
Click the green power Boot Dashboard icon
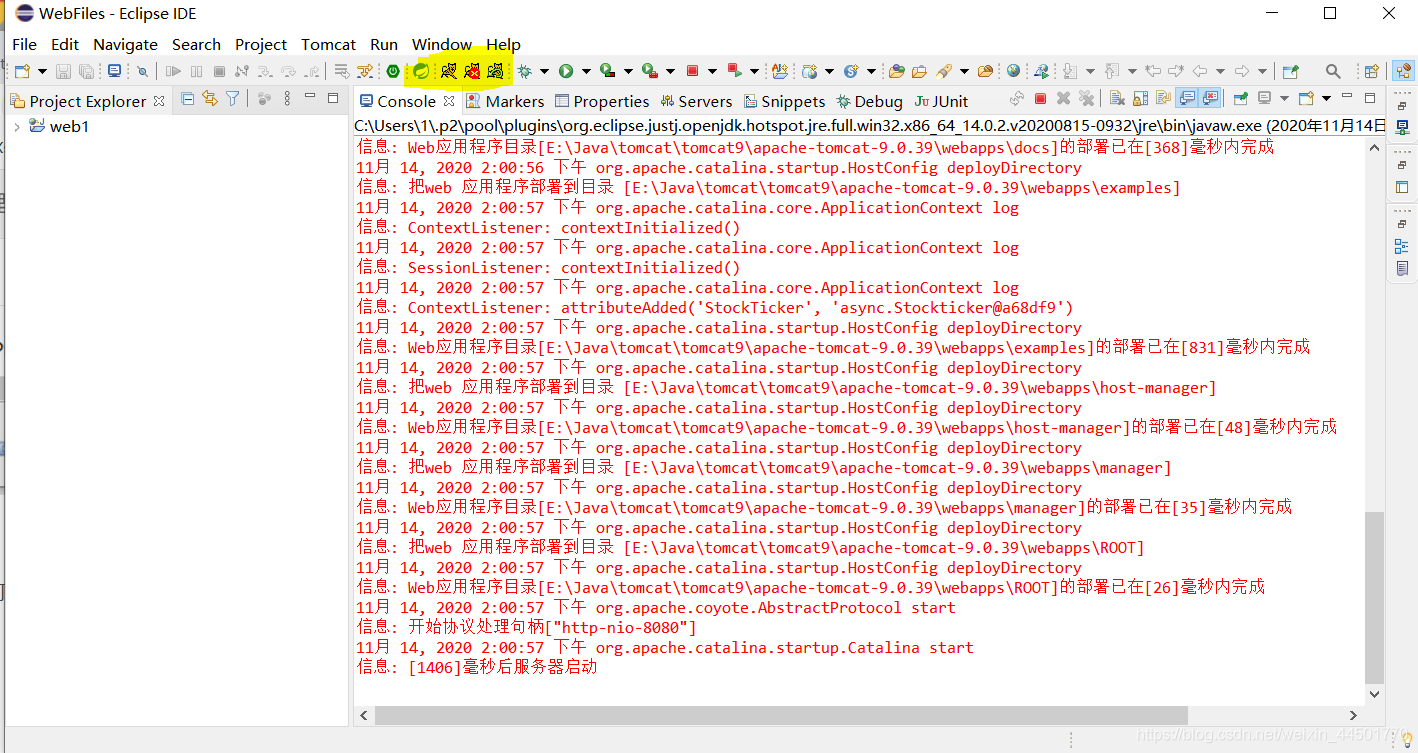(392, 71)
